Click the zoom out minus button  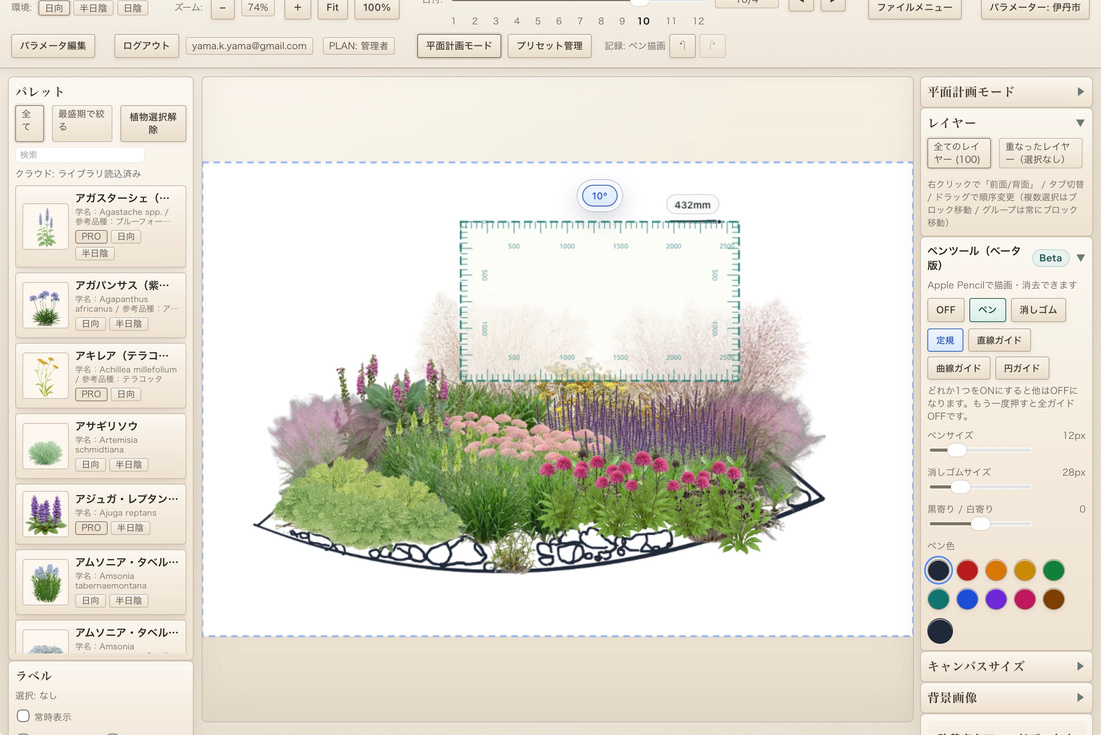(222, 8)
